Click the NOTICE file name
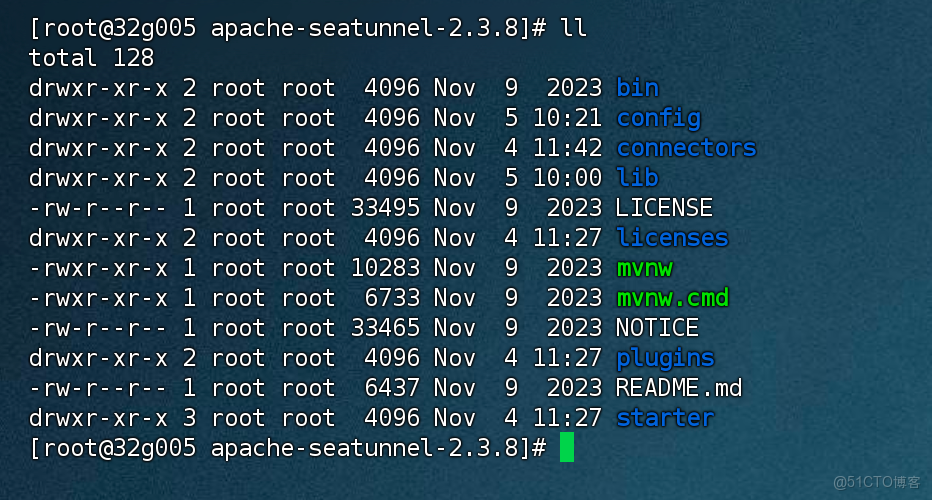932x500 pixels. [x=657, y=328]
